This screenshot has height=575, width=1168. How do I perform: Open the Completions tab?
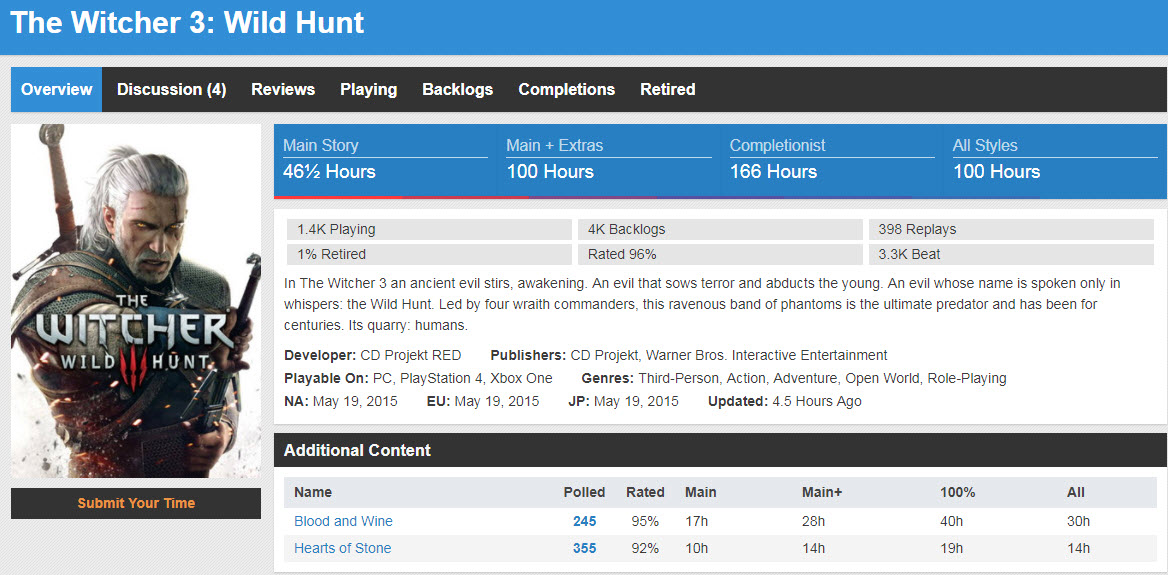(x=567, y=89)
